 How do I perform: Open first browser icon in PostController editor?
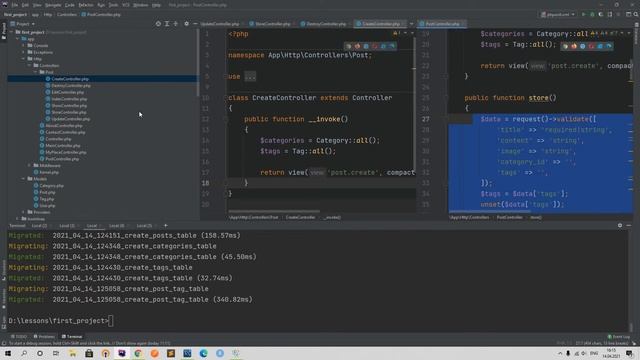(565, 46)
